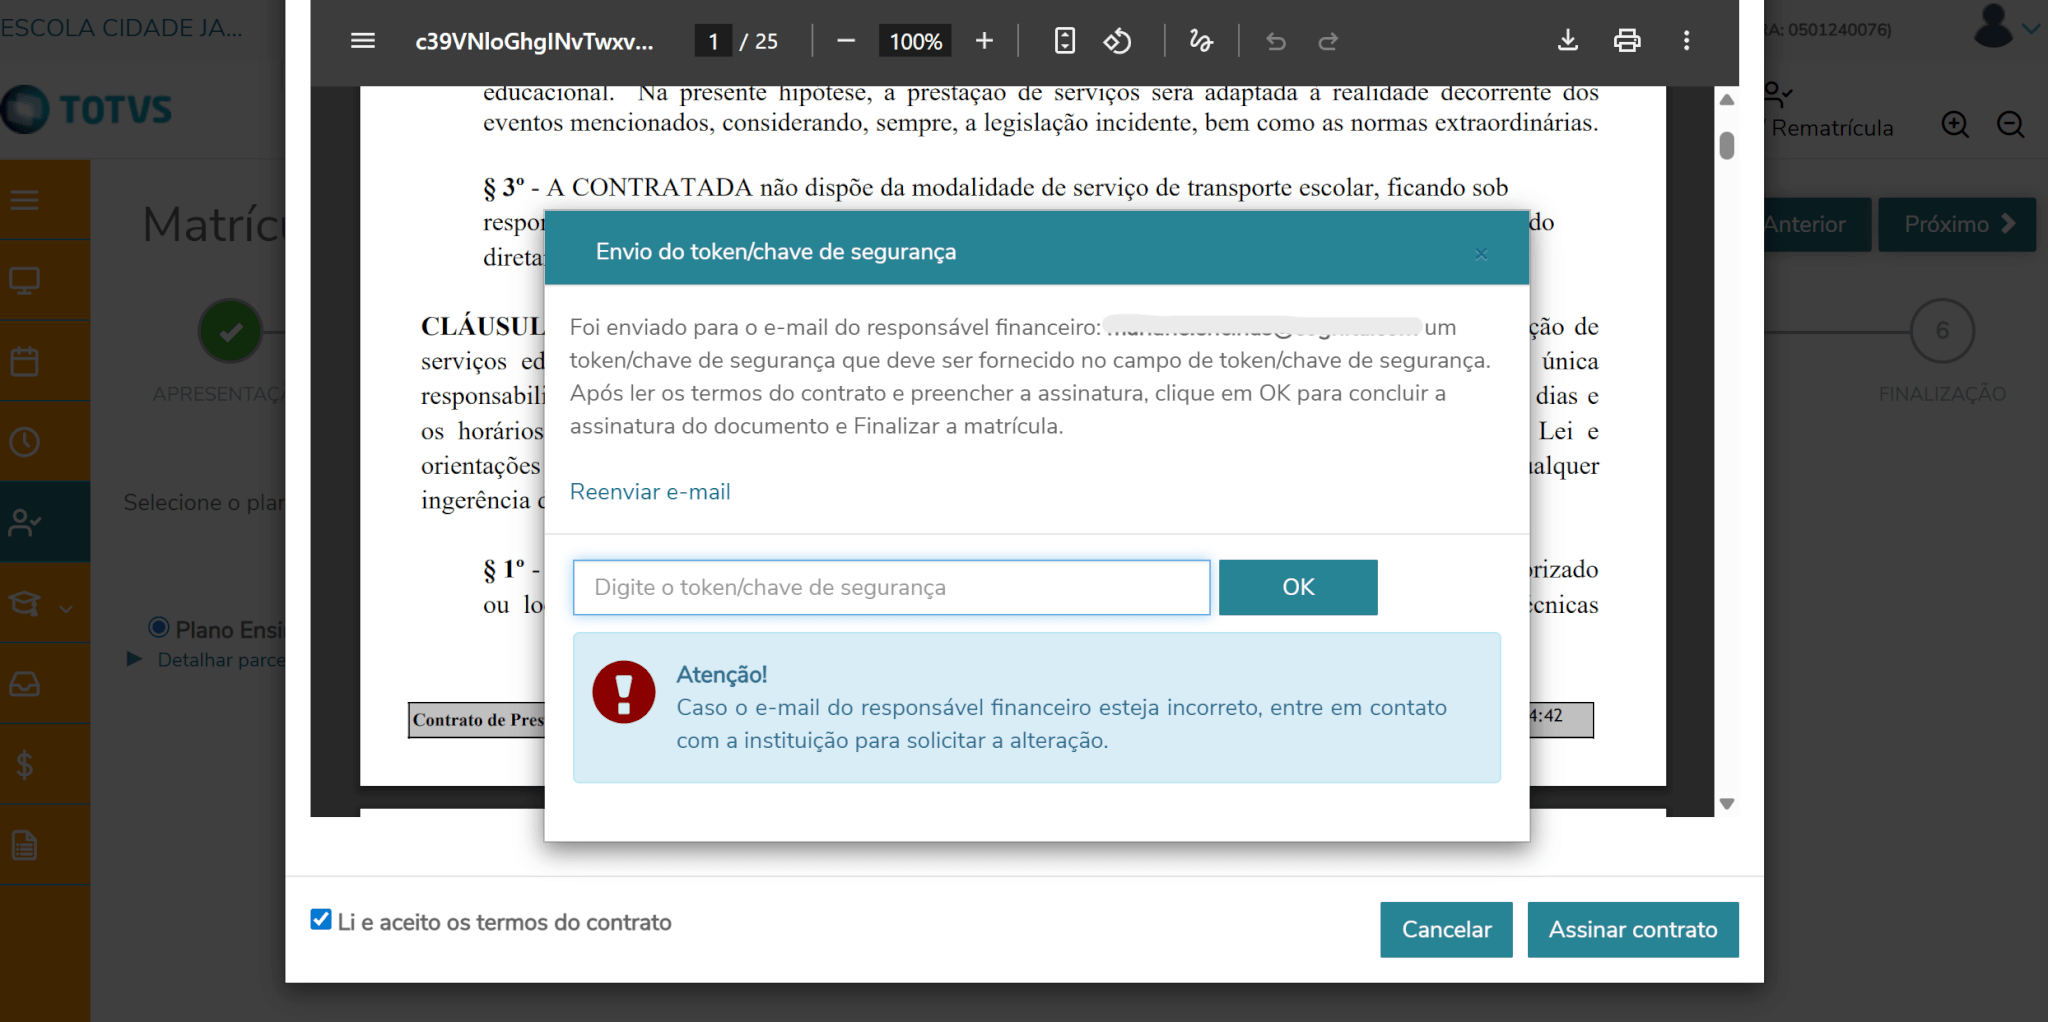Zoom out the PDF with minus icon
This screenshot has width=2048, height=1022.
coord(846,41)
